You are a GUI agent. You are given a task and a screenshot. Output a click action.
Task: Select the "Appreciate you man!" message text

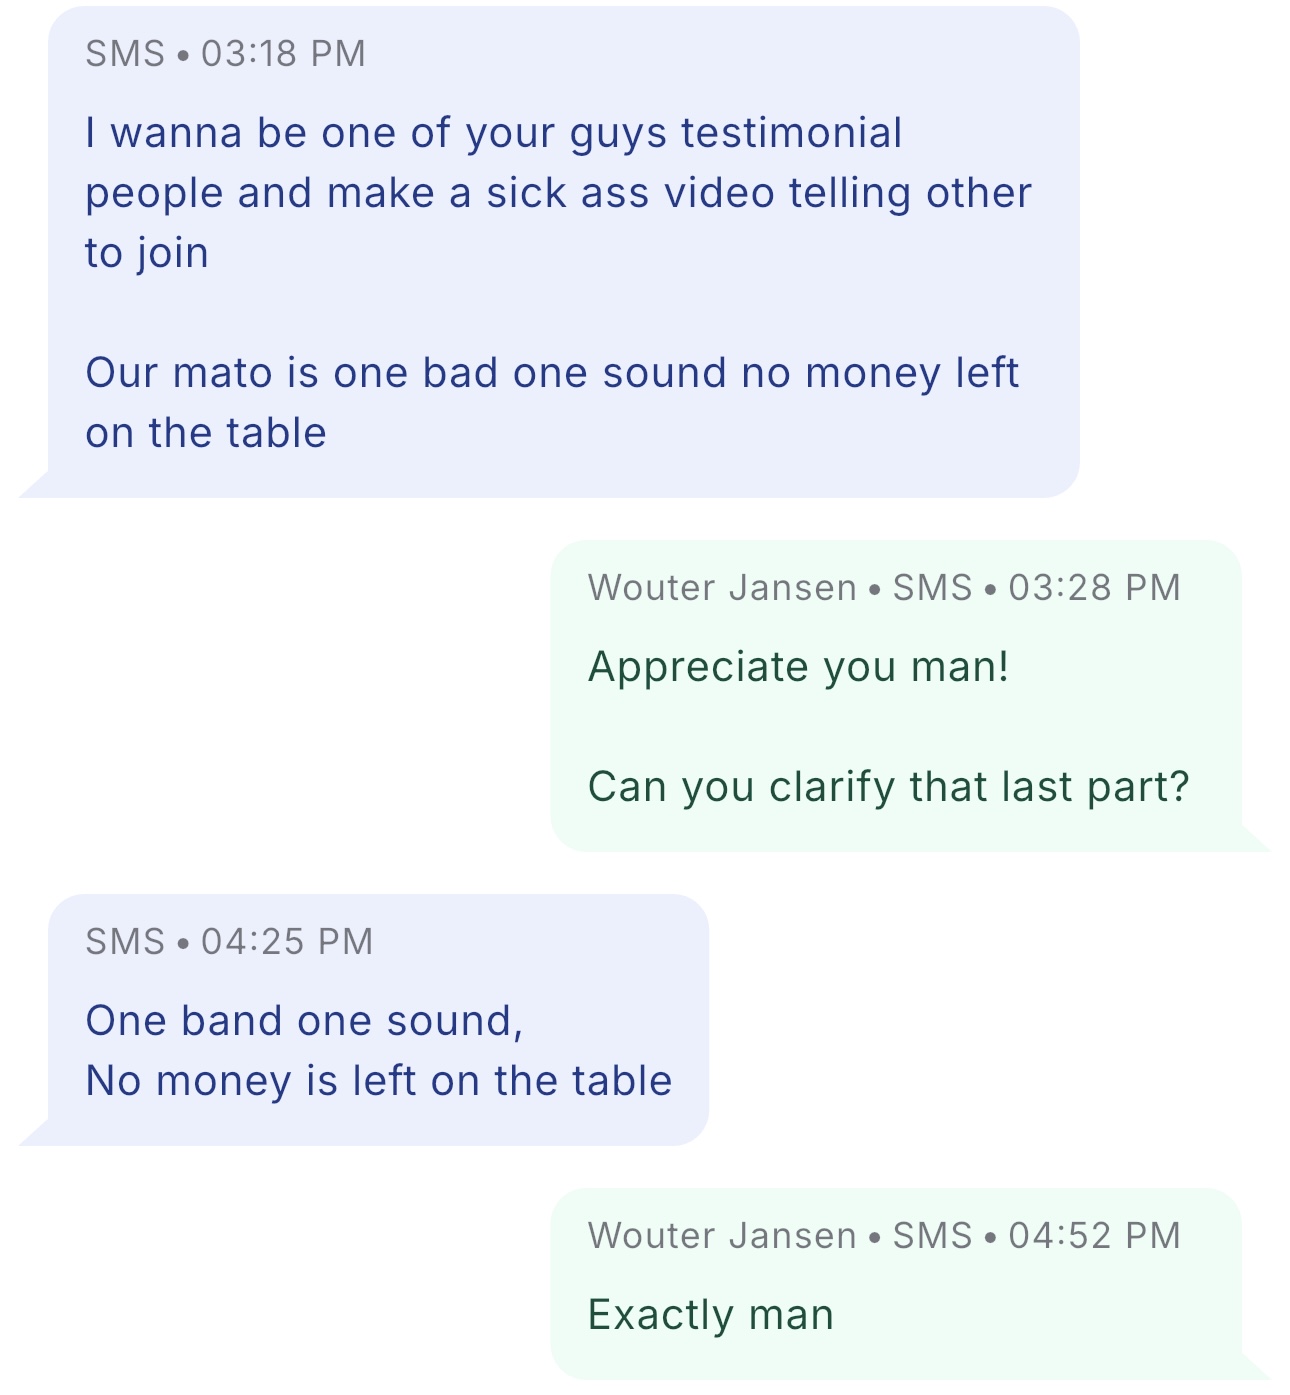coord(799,667)
